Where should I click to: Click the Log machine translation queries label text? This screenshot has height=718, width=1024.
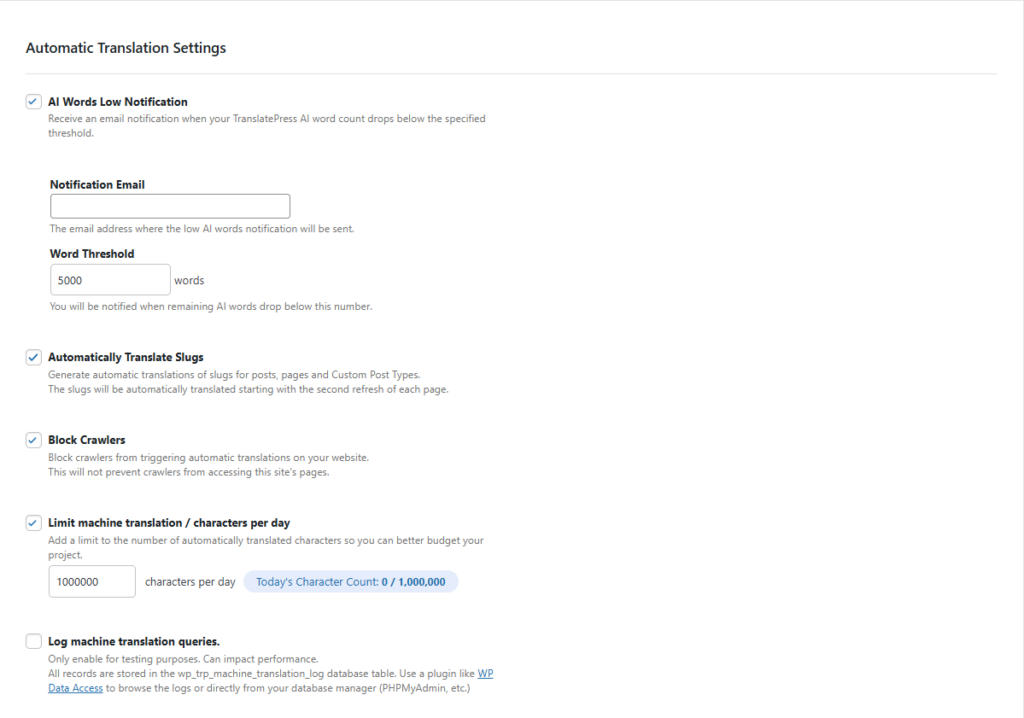133,641
